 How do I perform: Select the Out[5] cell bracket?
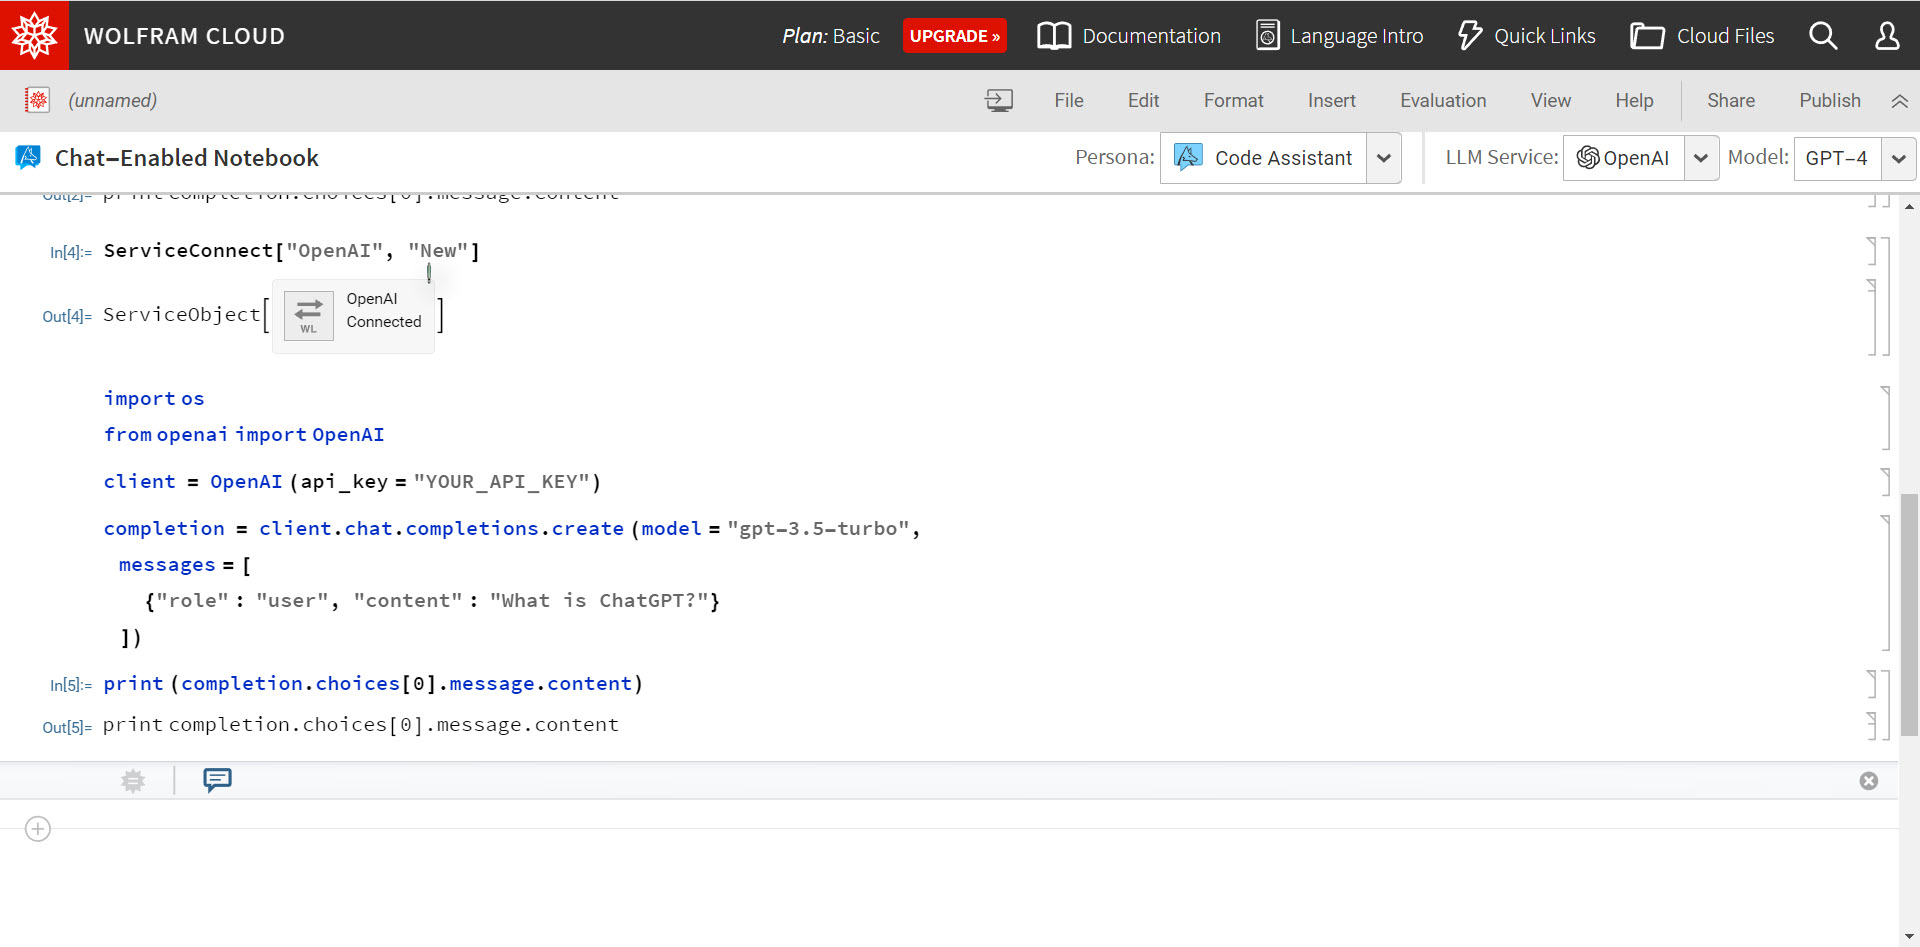point(1871,725)
